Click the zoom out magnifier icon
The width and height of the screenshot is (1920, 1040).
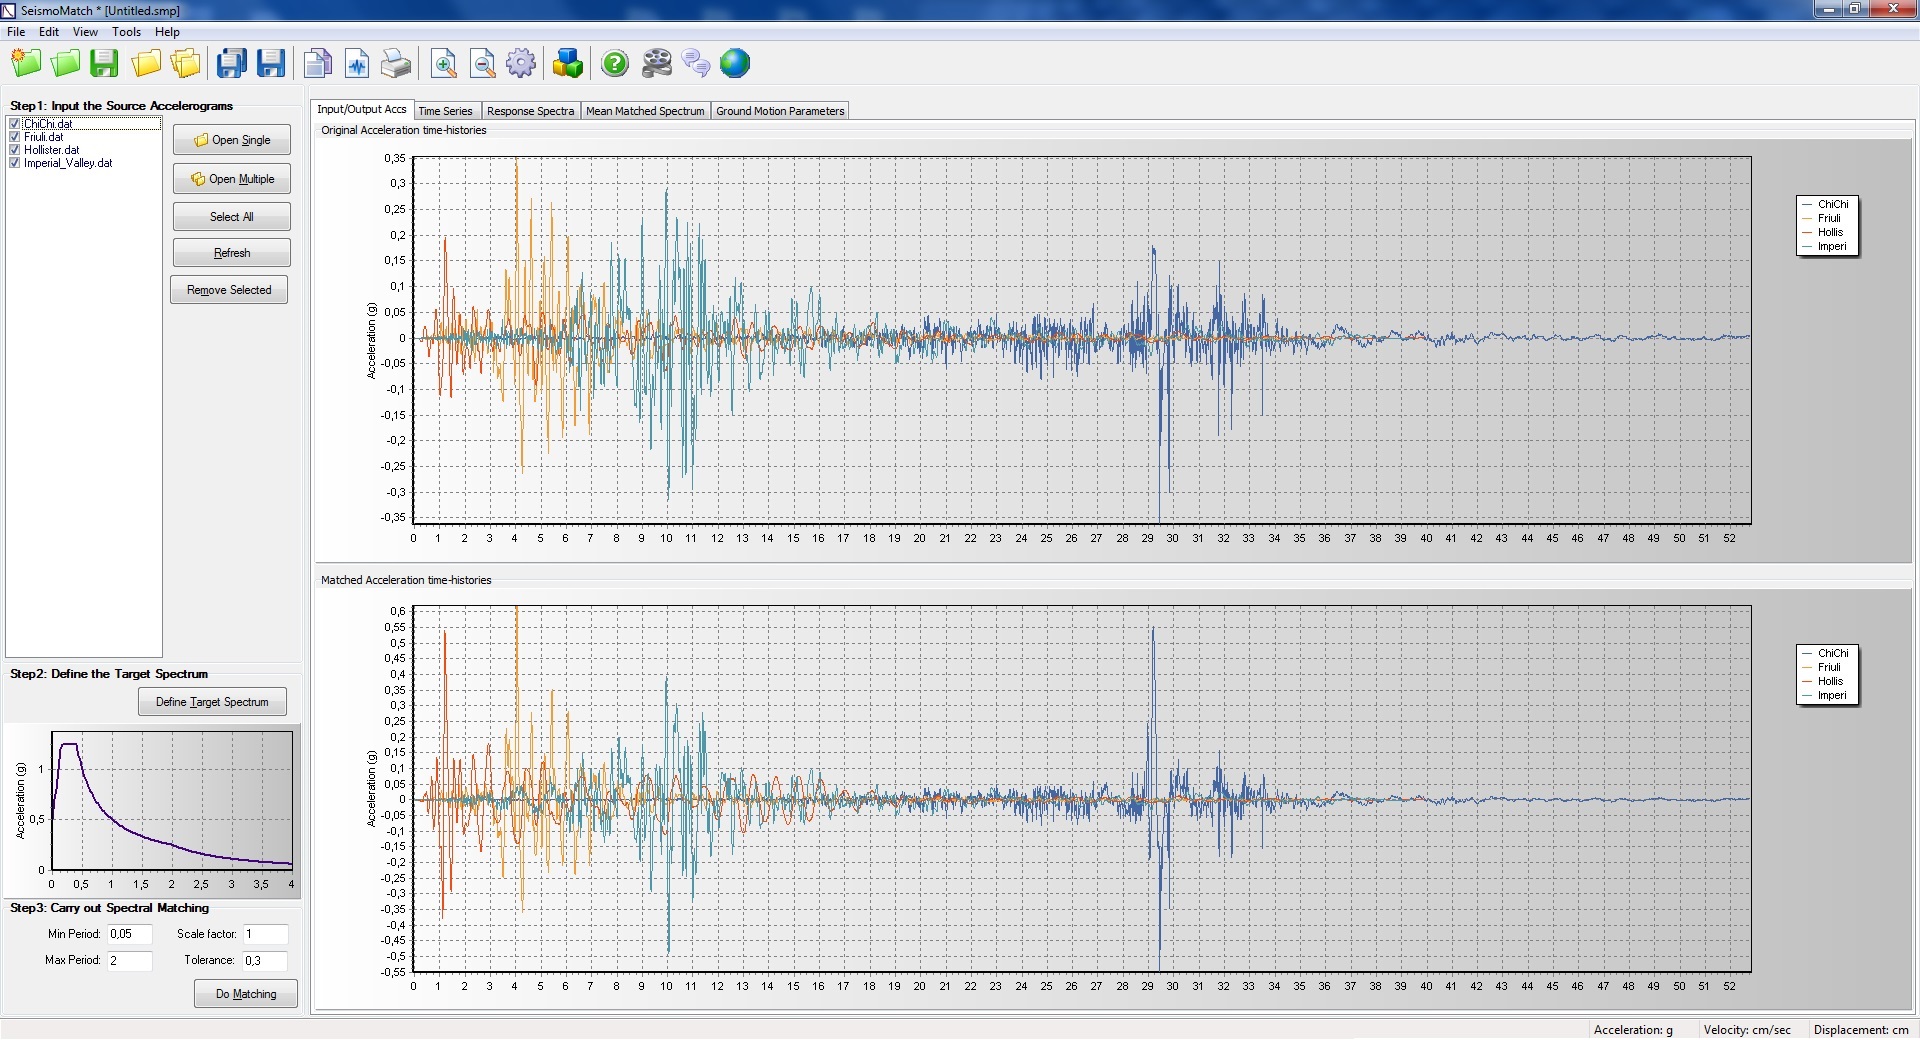tap(483, 64)
